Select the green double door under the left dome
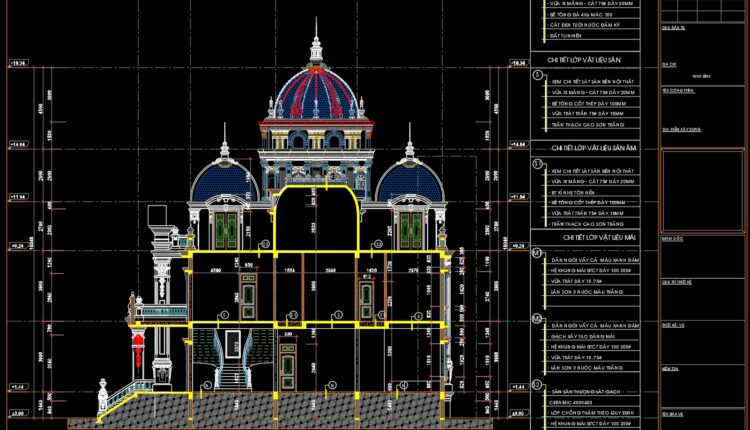750x430 pixels. tap(226, 230)
